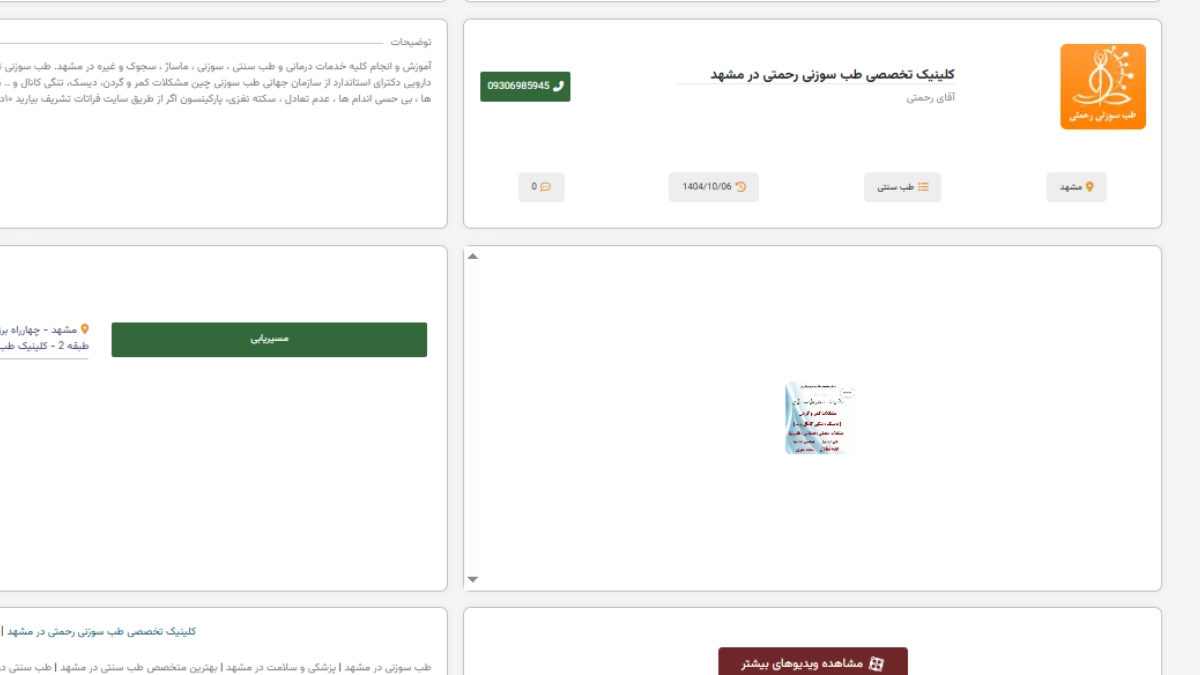Click the orange pin beside the address
1200x675 pixels.
pos(85,329)
